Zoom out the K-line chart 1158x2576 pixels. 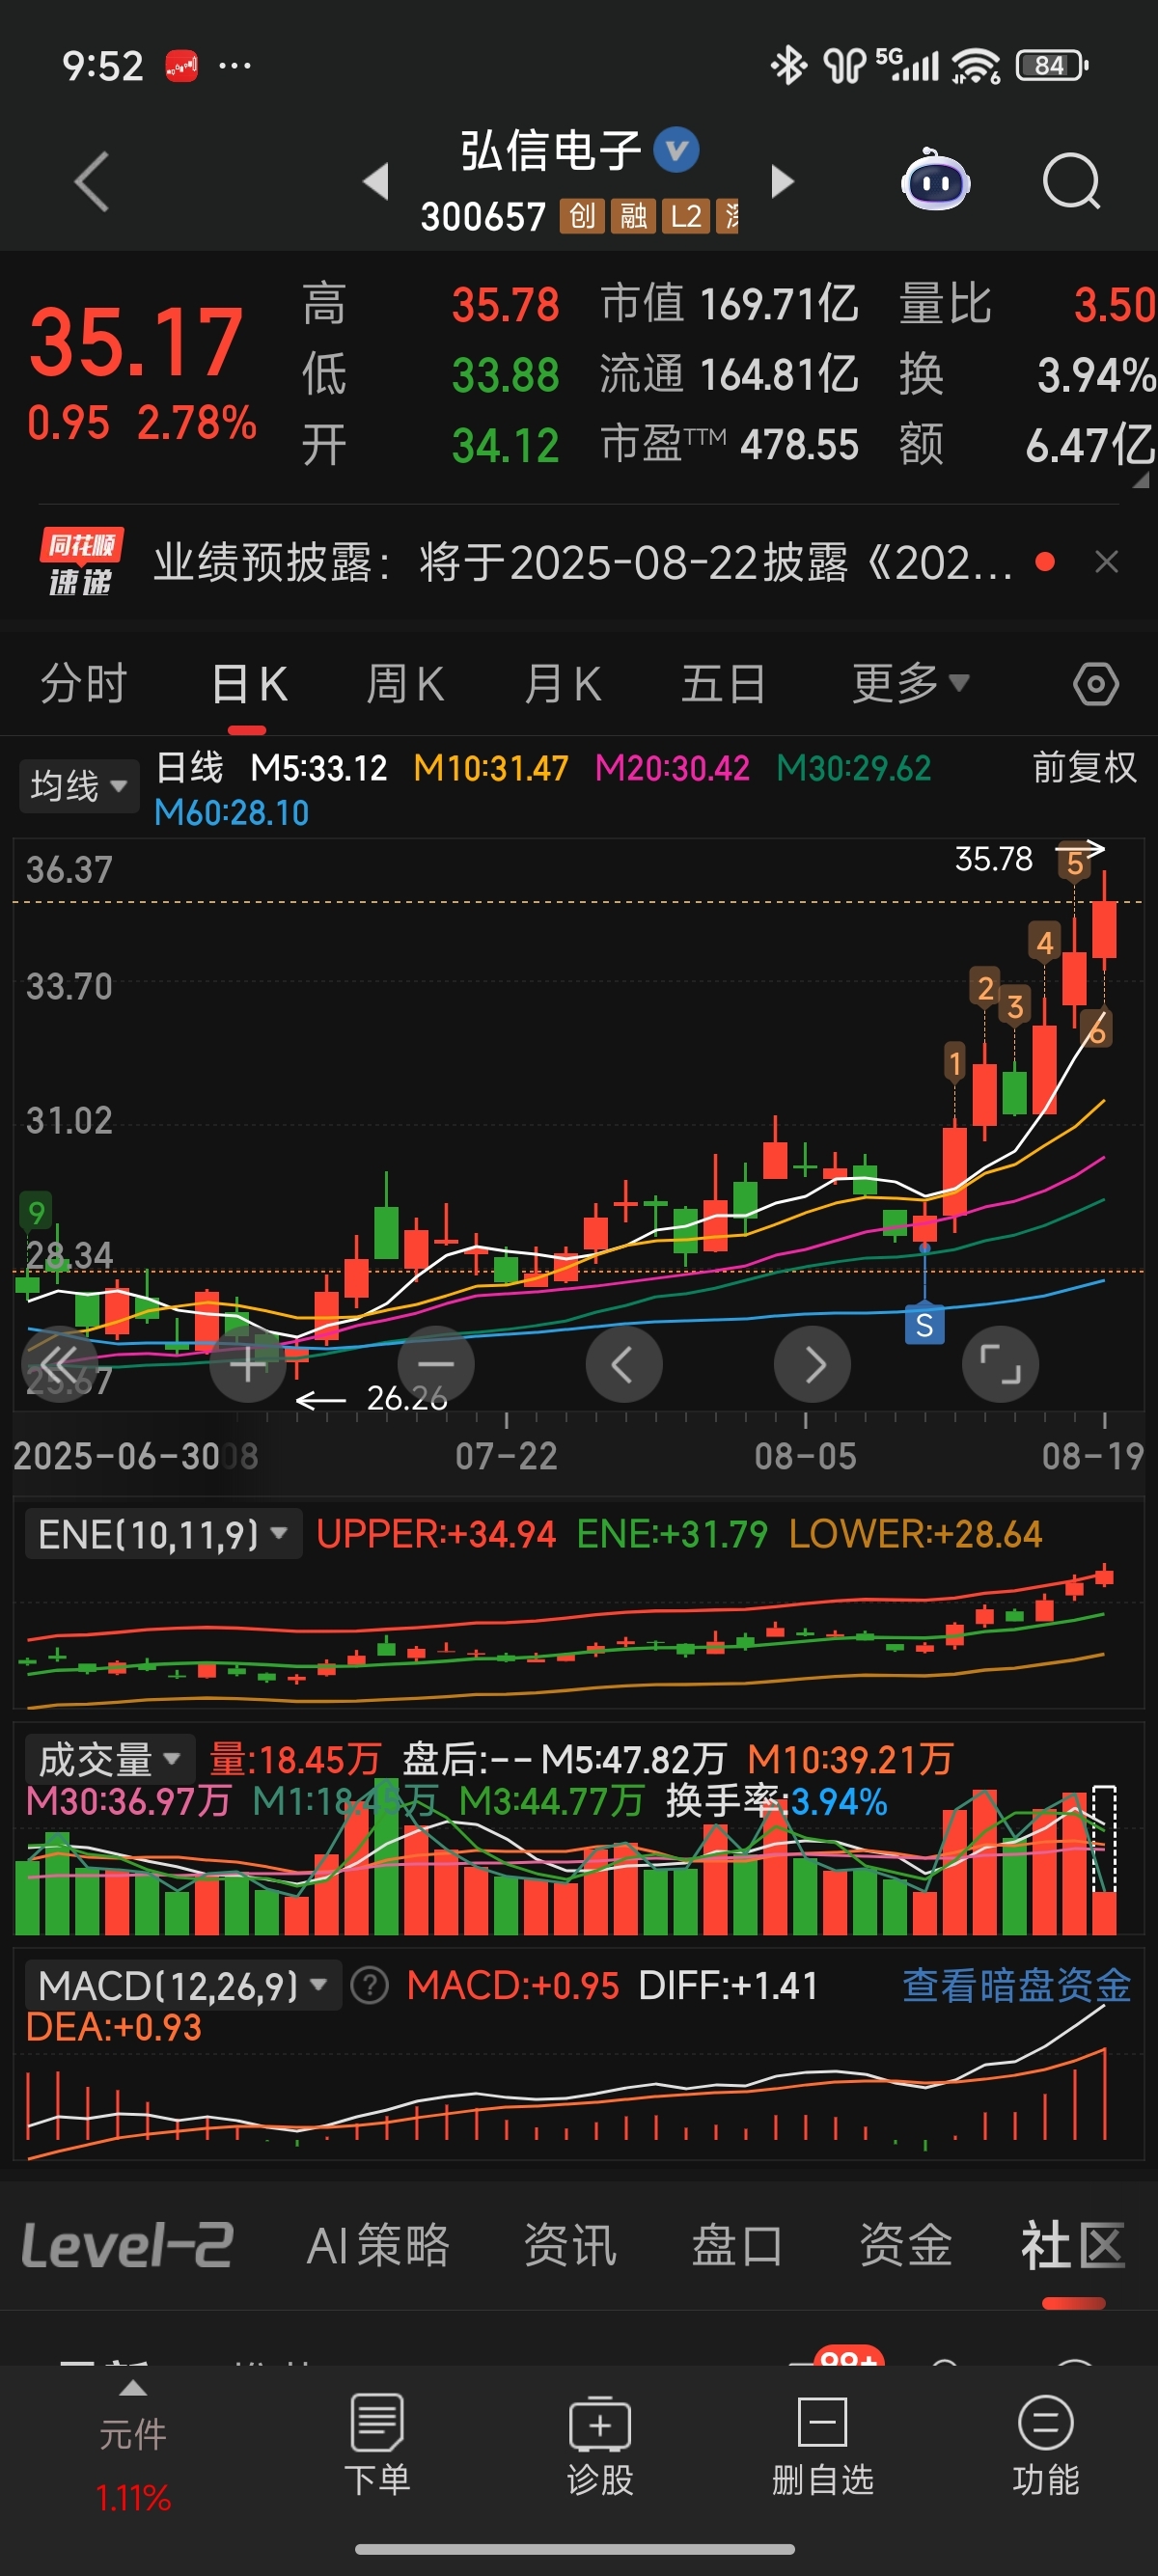pyautogui.click(x=436, y=1364)
